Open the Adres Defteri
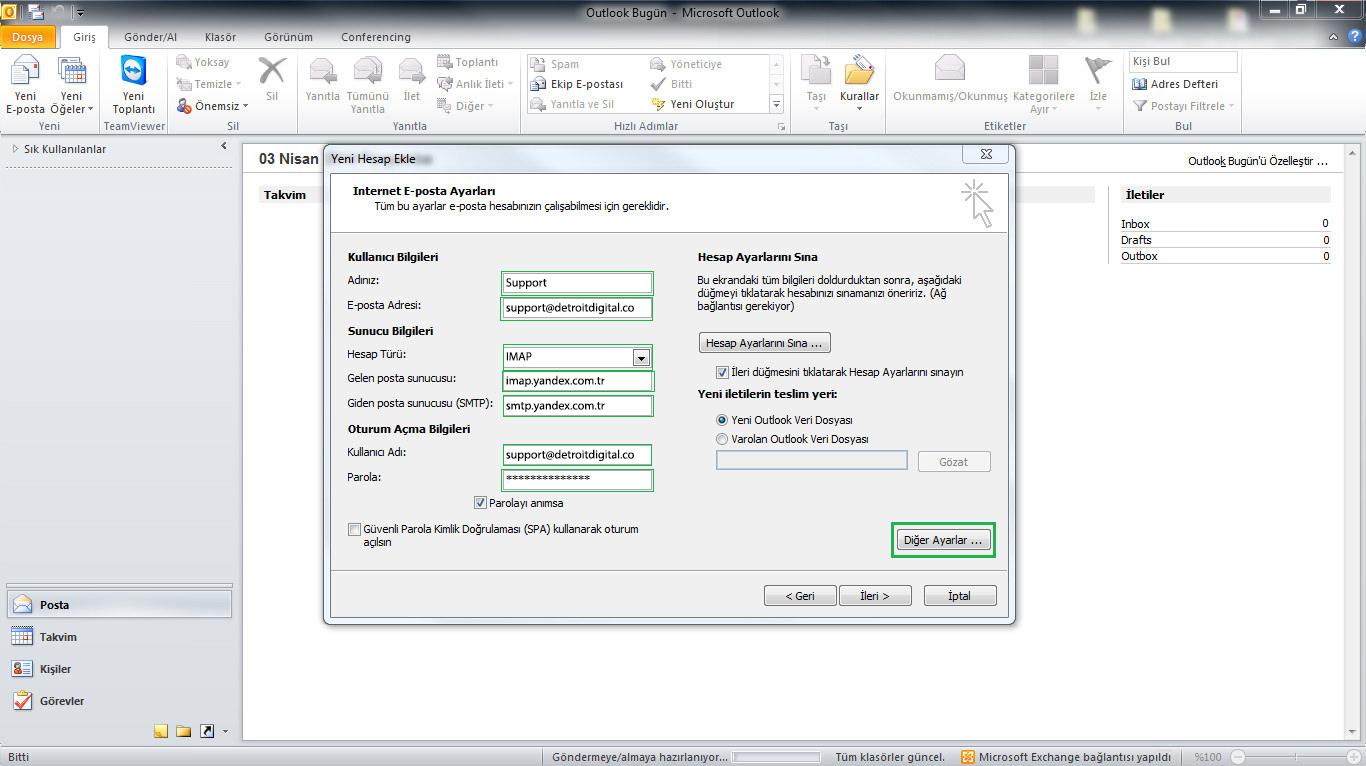 point(1181,83)
